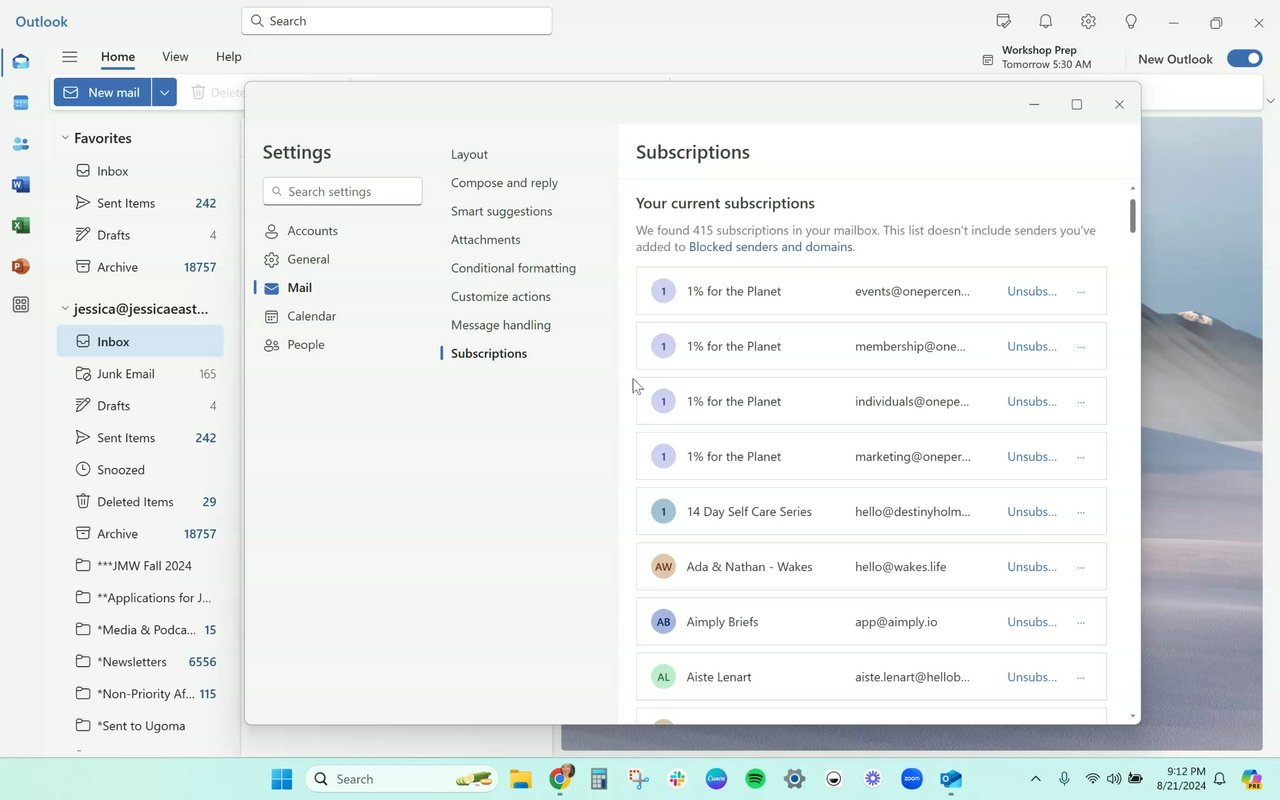Screen dimensions: 1280x800
Task: Close the Settings dialog
Action: tap(1119, 105)
